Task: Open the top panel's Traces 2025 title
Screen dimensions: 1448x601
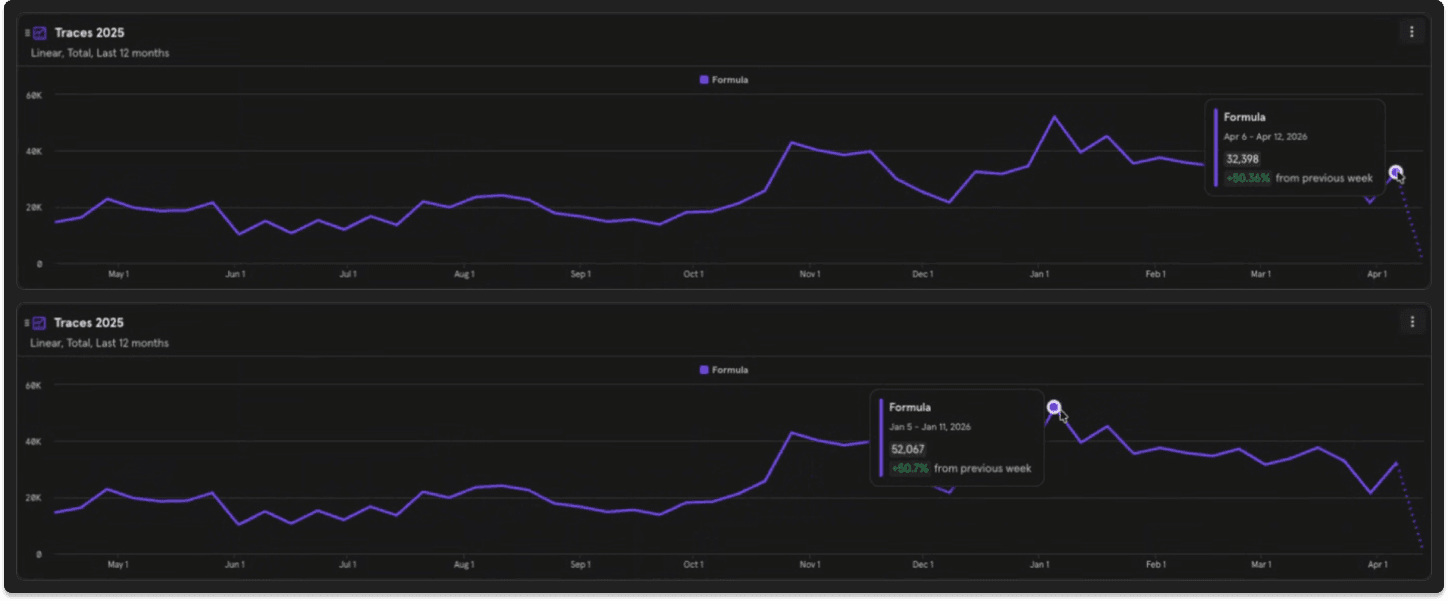Action: click(x=89, y=33)
